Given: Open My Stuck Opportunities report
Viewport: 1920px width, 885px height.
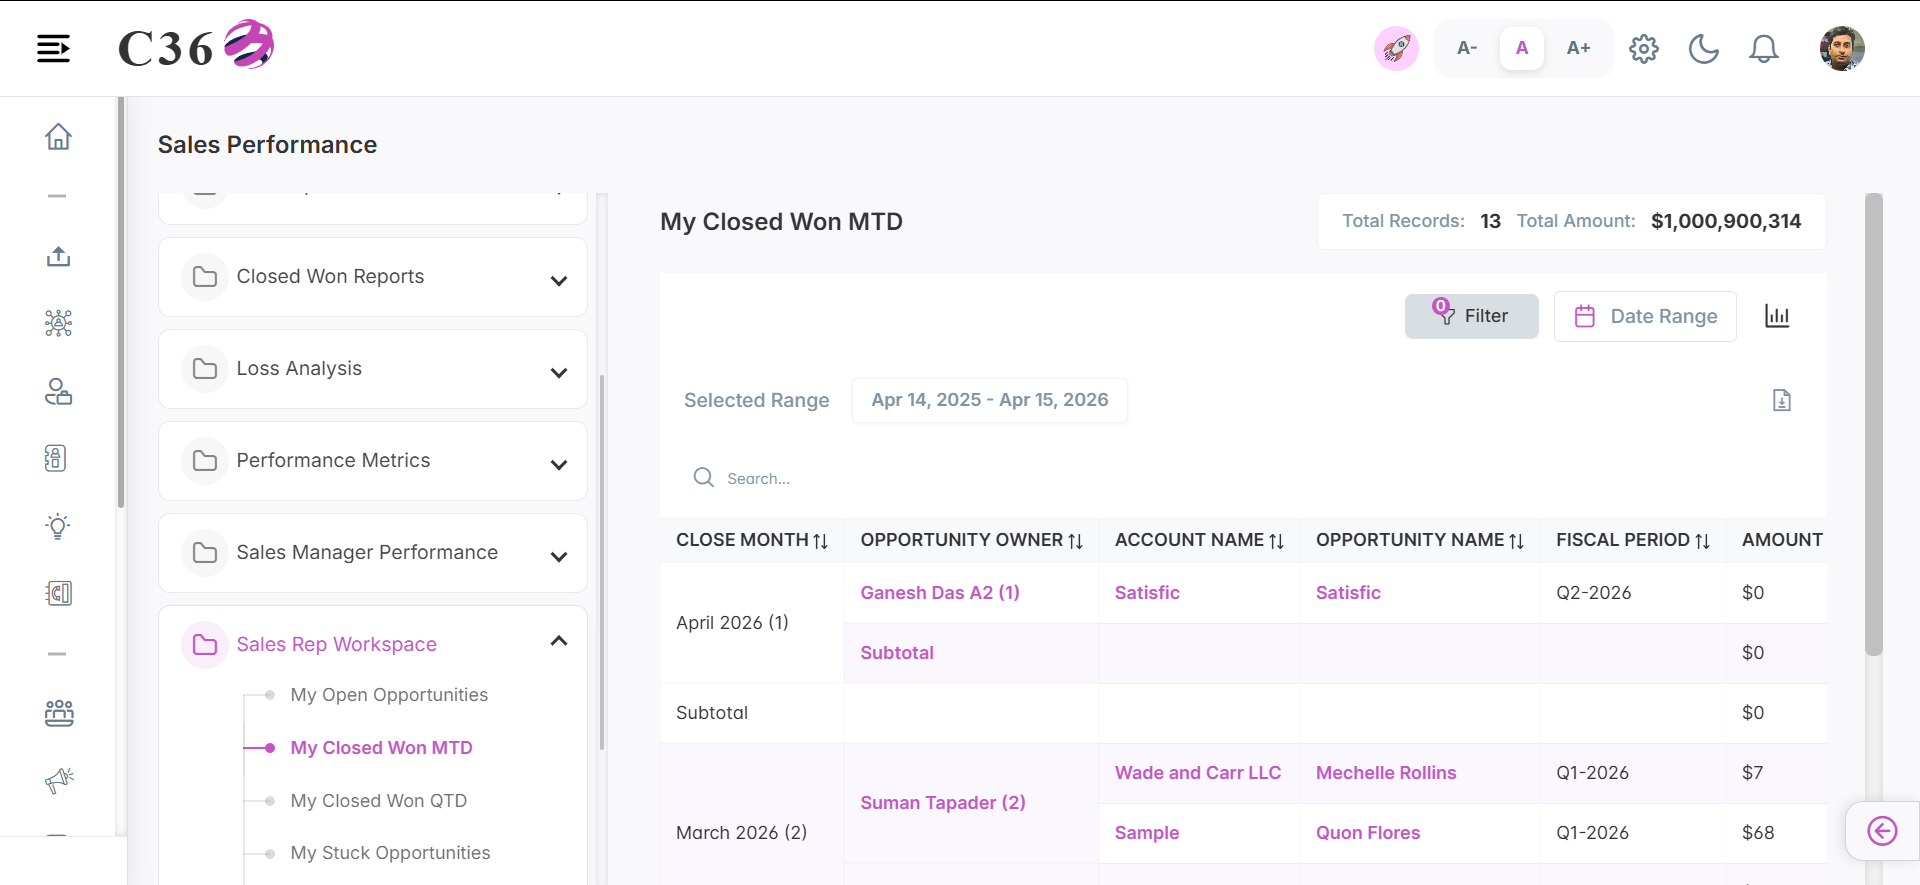Looking at the screenshot, I should point(390,853).
